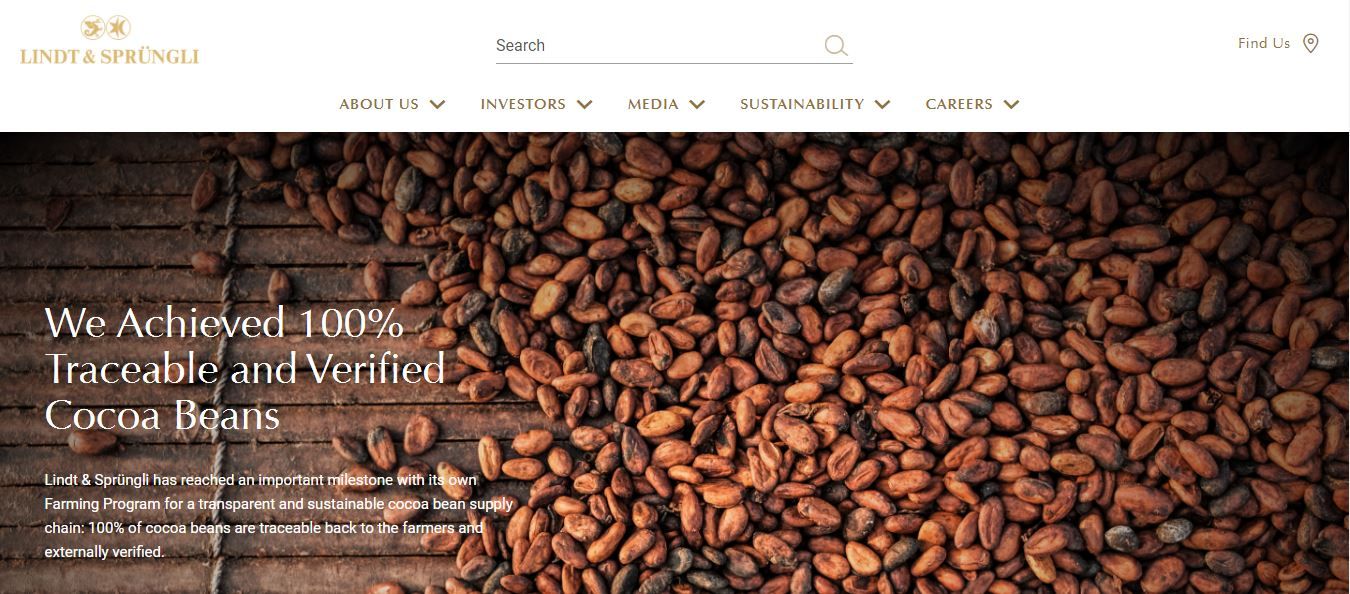Open the ABOUT US menu
Screen dimensions: 1350x594
point(379,104)
